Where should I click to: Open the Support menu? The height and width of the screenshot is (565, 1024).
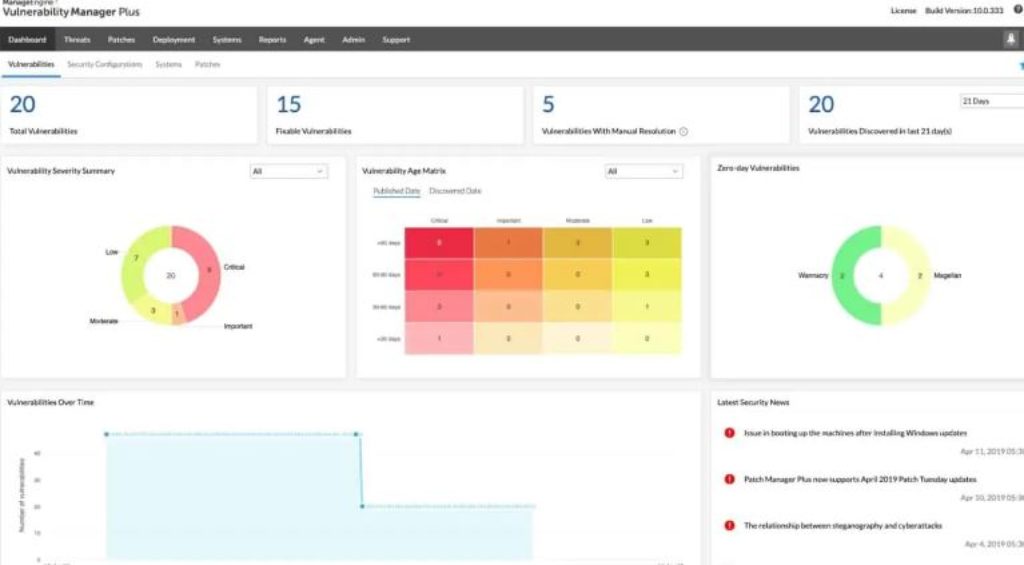click(x=396, y=39)
